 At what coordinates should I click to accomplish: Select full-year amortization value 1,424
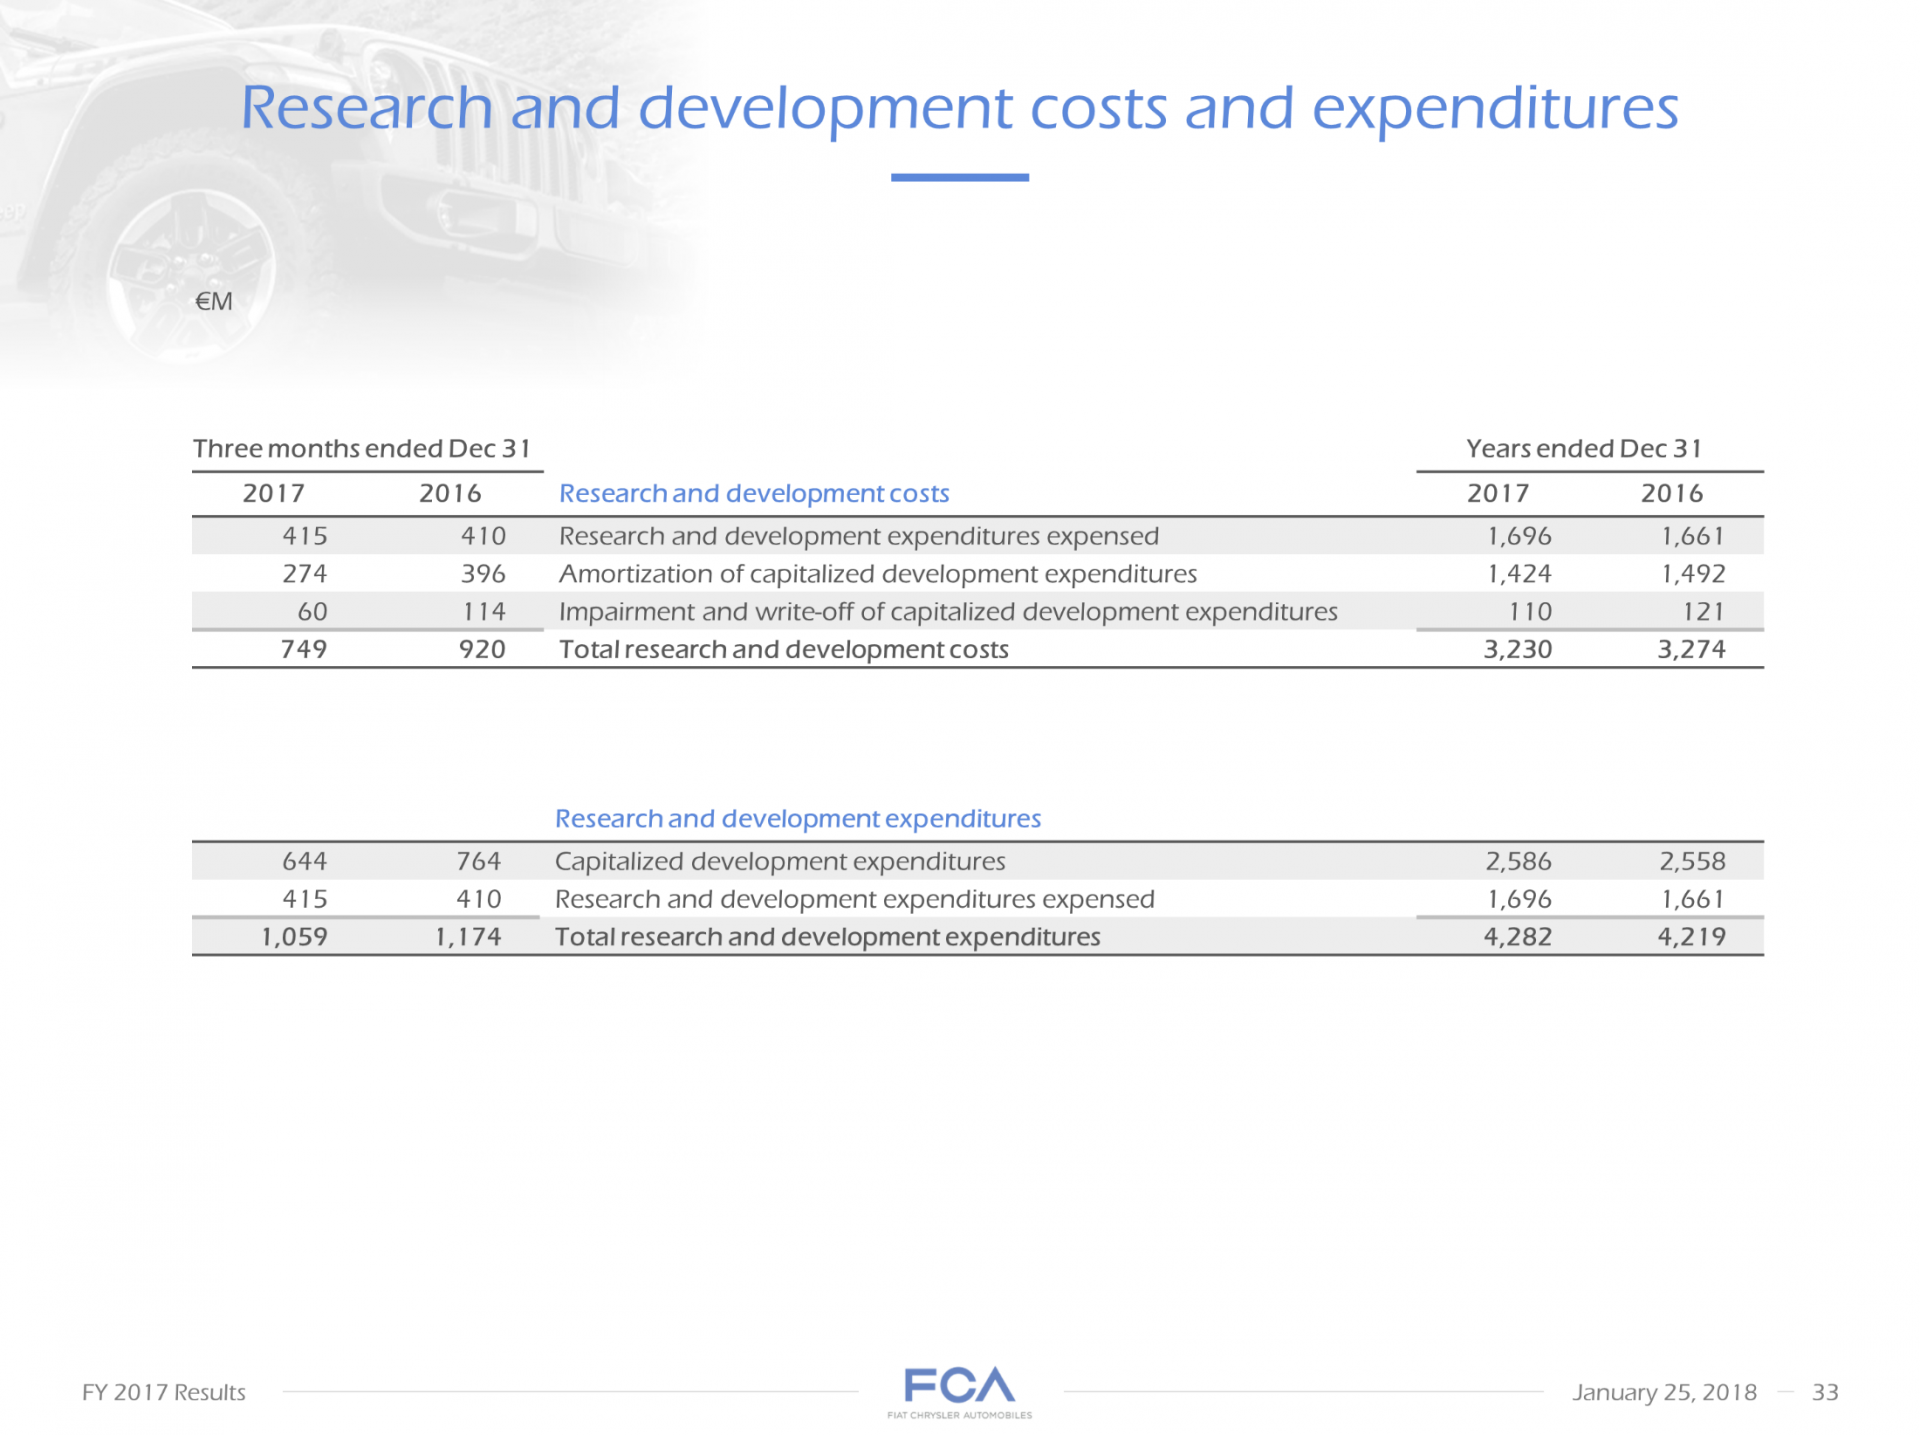pyautogui.click(x=1519, y=574)
